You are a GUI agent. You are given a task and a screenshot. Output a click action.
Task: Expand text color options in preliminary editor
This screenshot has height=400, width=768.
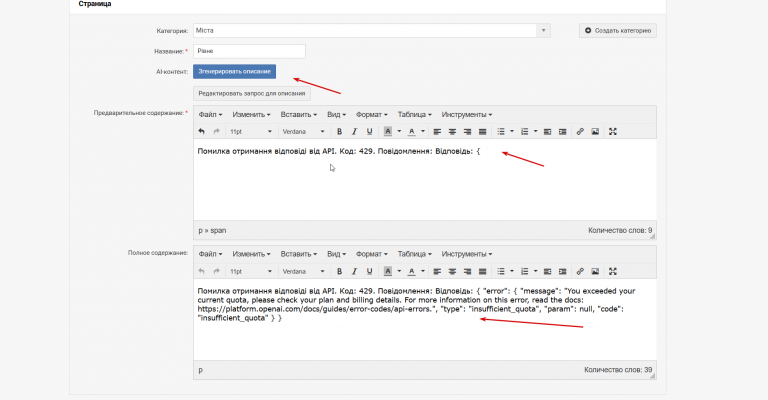click(x=423, y=132)
